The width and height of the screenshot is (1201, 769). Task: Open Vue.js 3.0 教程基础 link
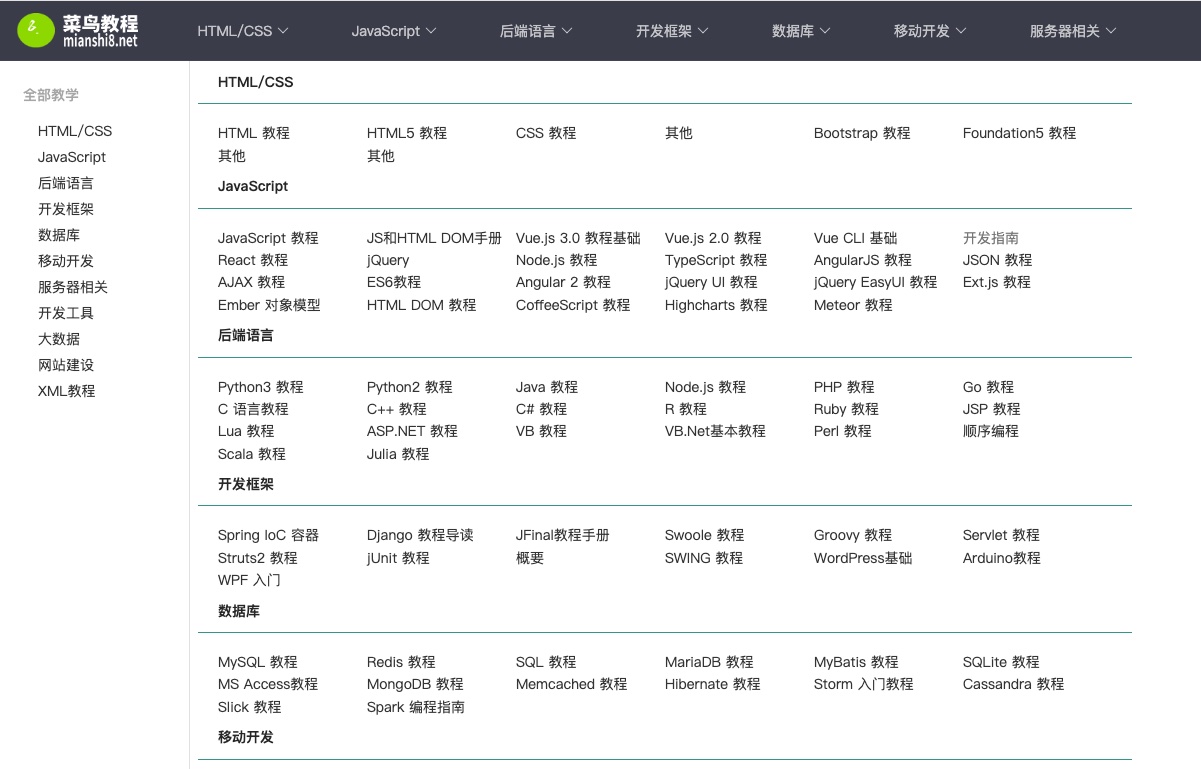(578, 238)
